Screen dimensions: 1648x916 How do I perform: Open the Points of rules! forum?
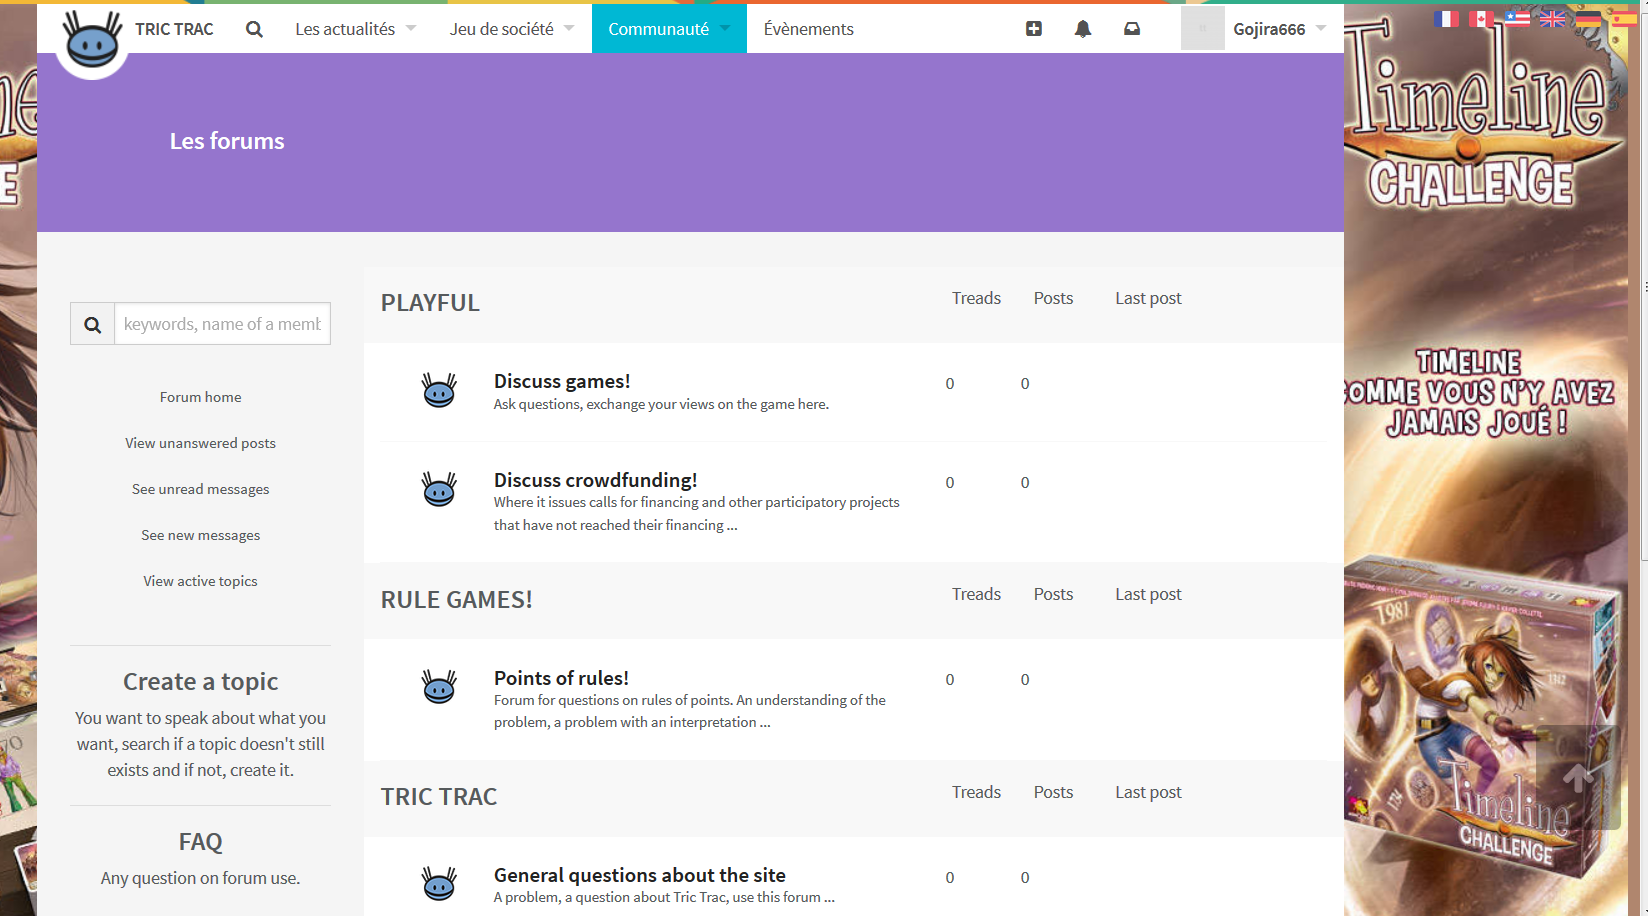coord(561,678)
